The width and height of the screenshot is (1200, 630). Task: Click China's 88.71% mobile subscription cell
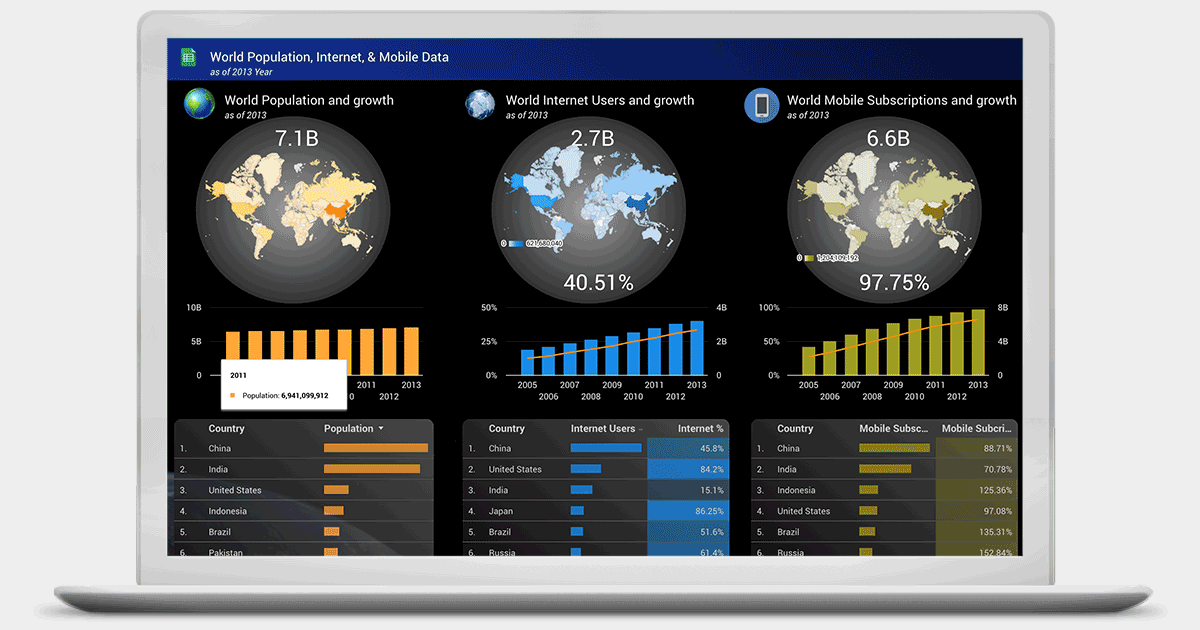click(x=976, y=449)
